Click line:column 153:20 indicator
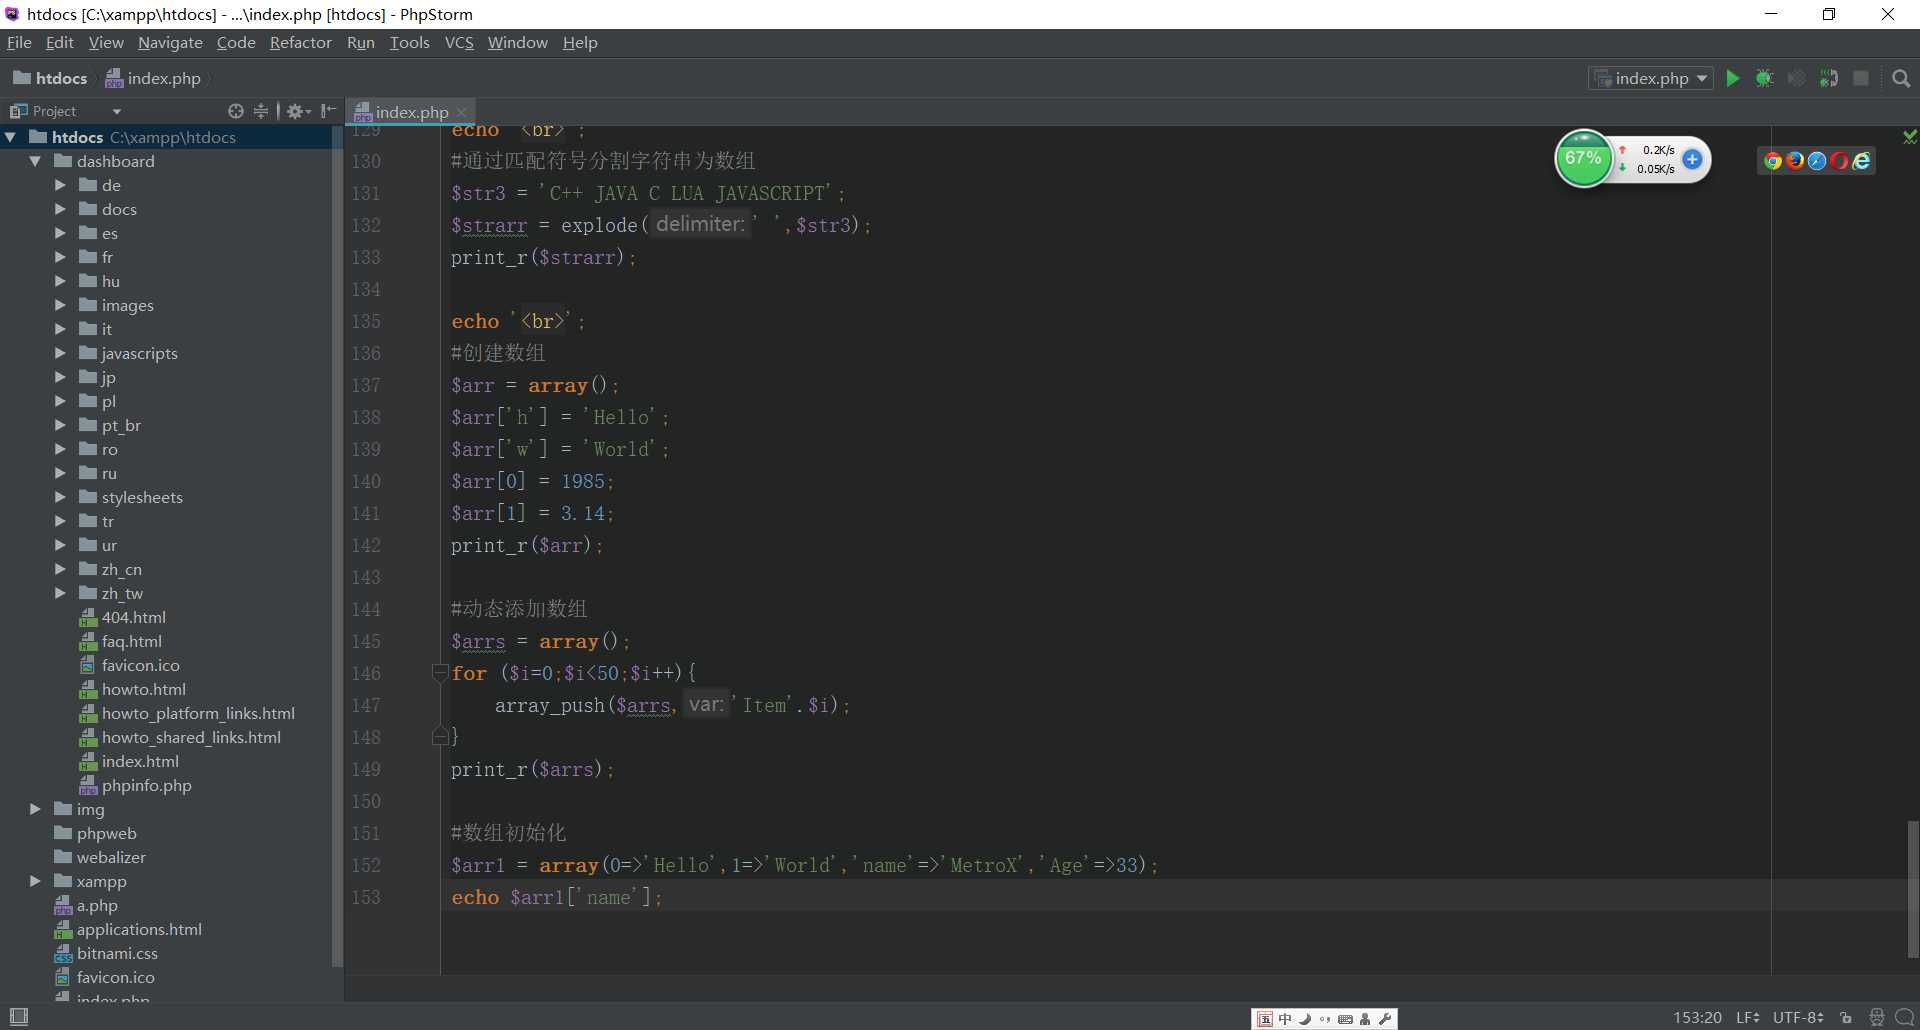Image resolution: width=1920 pixels, height=1030 pixels. tap(1697, 1017)
